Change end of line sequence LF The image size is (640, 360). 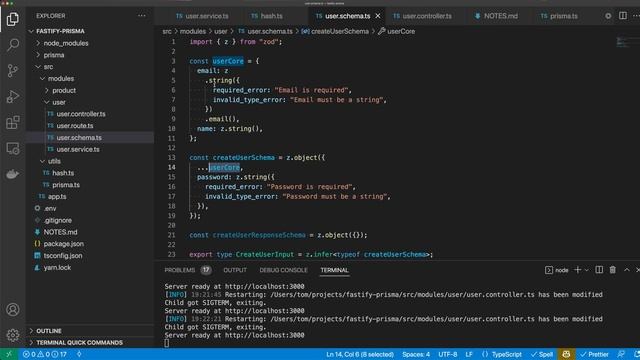469,354
